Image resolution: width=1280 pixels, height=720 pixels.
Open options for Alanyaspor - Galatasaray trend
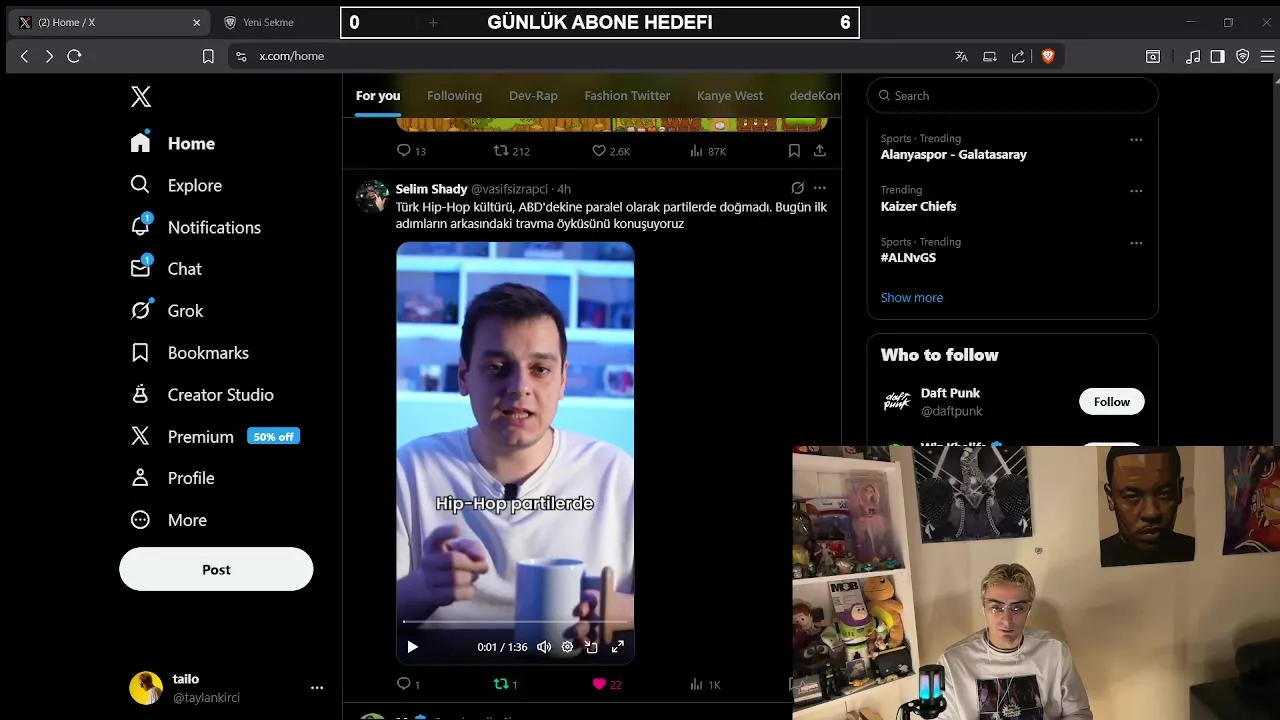(1136, 140)
